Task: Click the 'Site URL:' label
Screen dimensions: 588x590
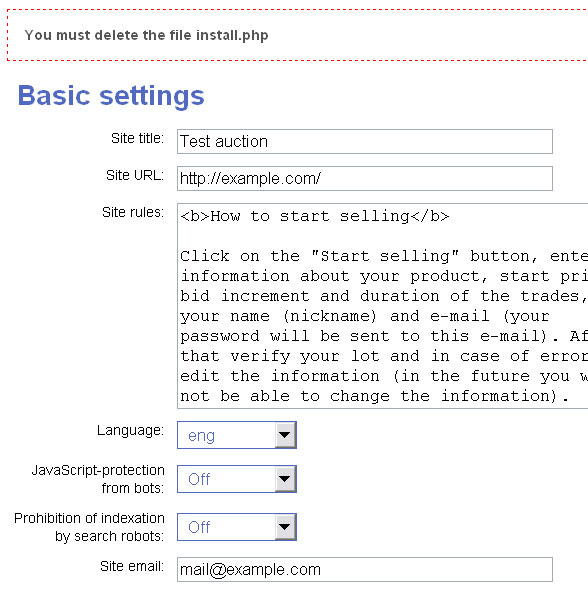Action: pyautogui.click(x=135, y=175)
